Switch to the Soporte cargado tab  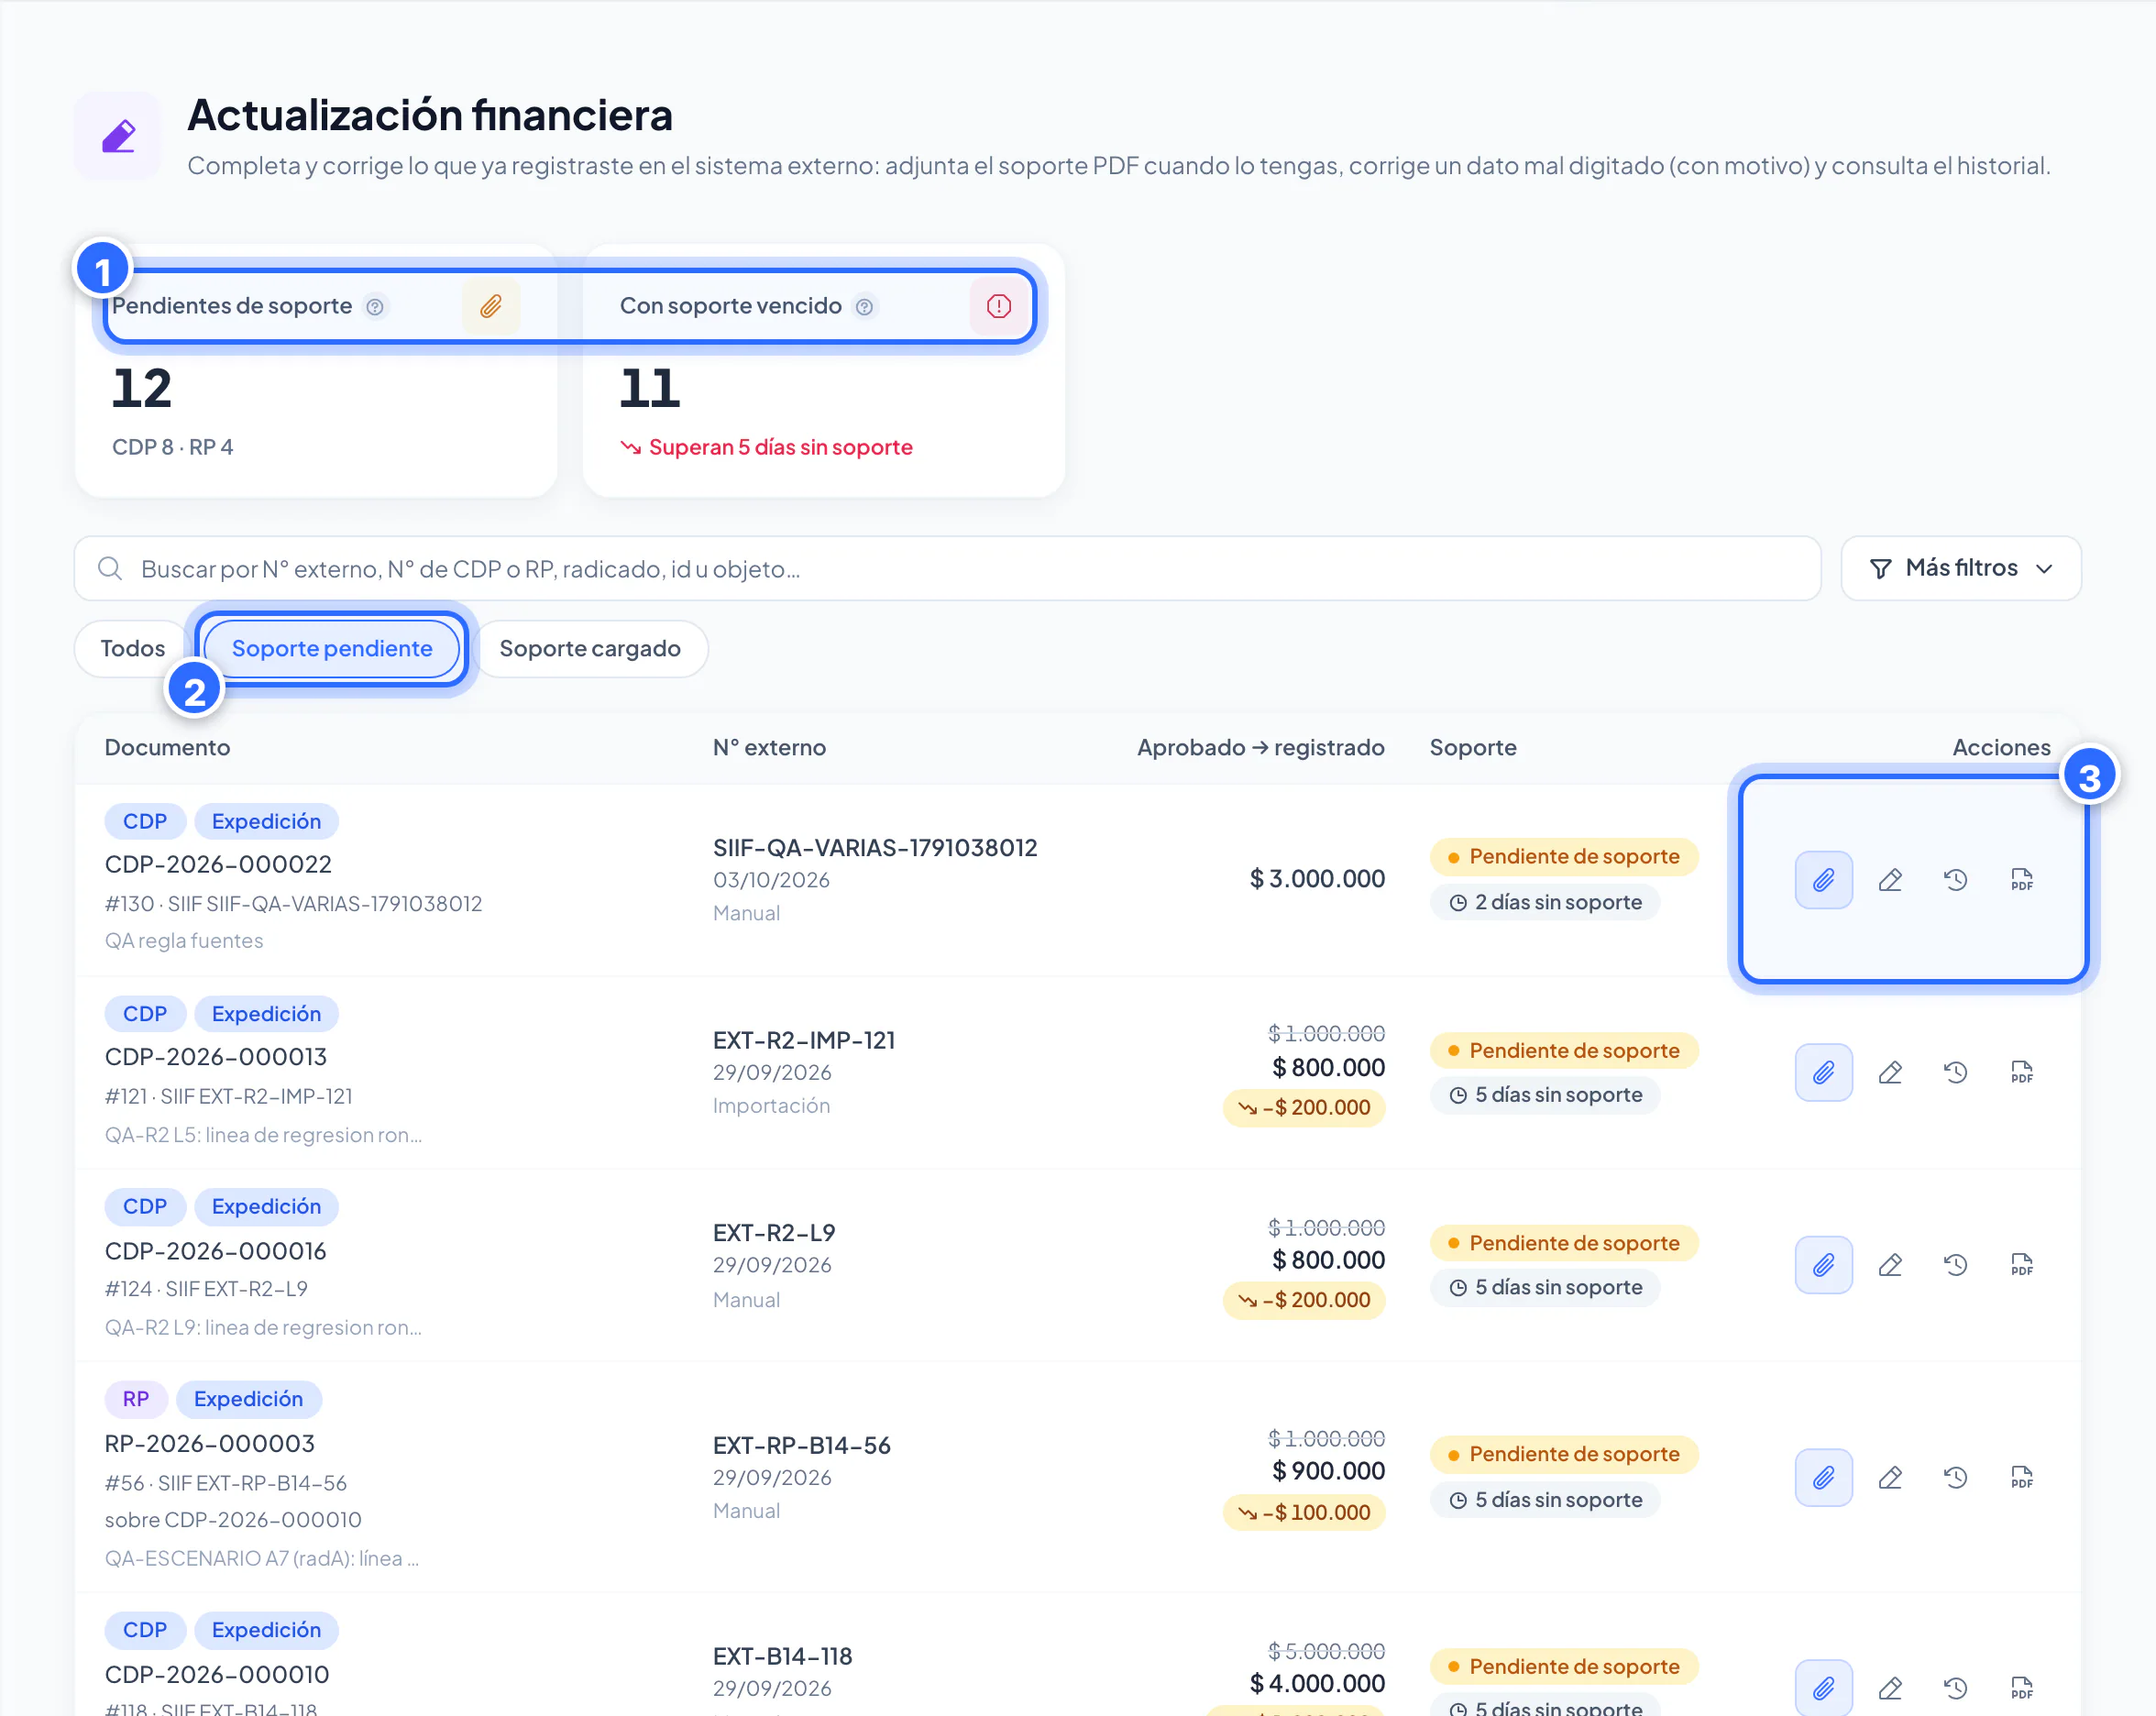coord(590,649)
